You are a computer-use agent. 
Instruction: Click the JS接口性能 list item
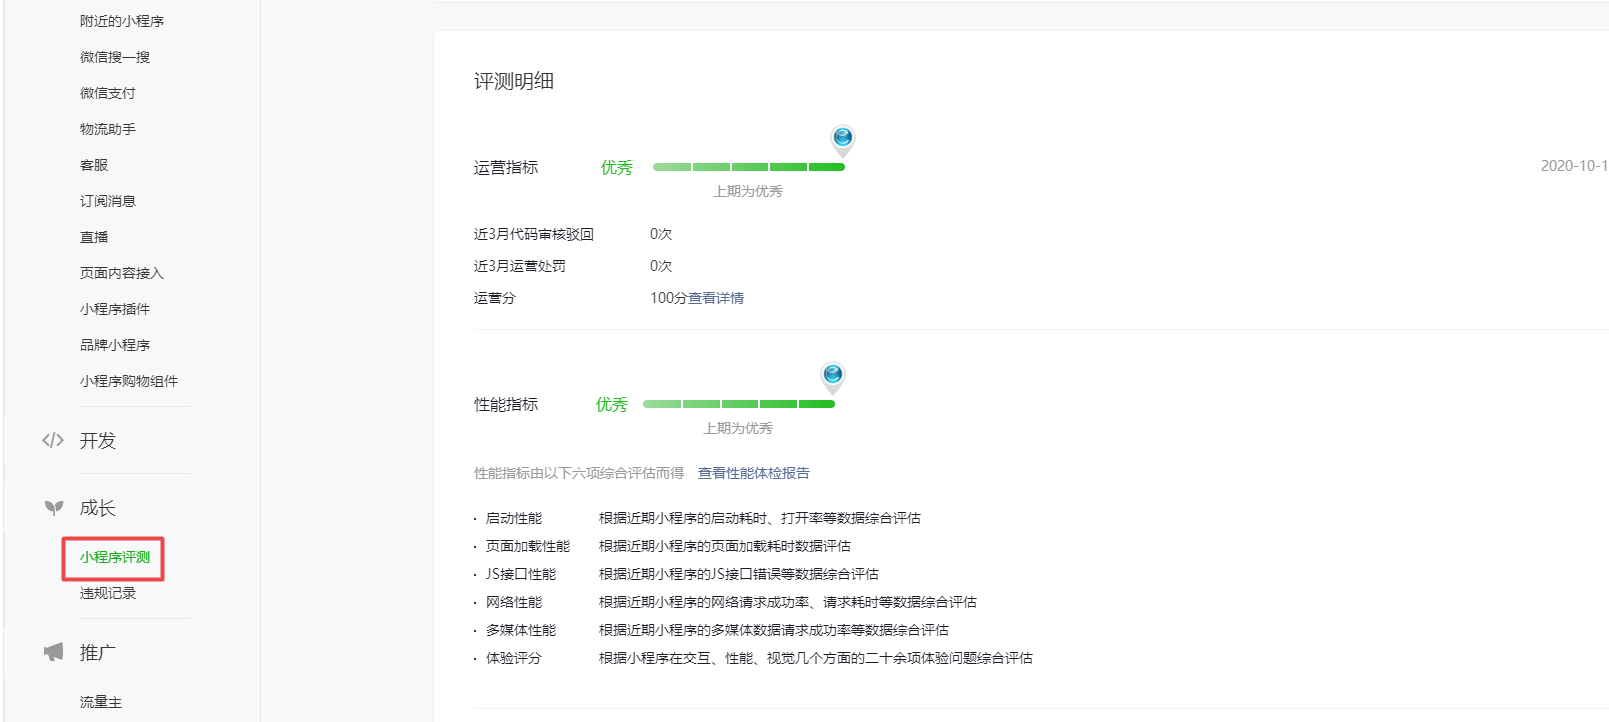pyautogui.click(x=521, y=574)
